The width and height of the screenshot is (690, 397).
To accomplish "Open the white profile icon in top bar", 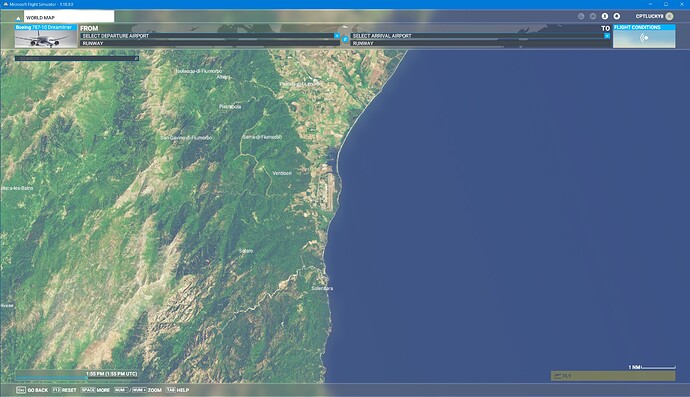I will [605, 16].
